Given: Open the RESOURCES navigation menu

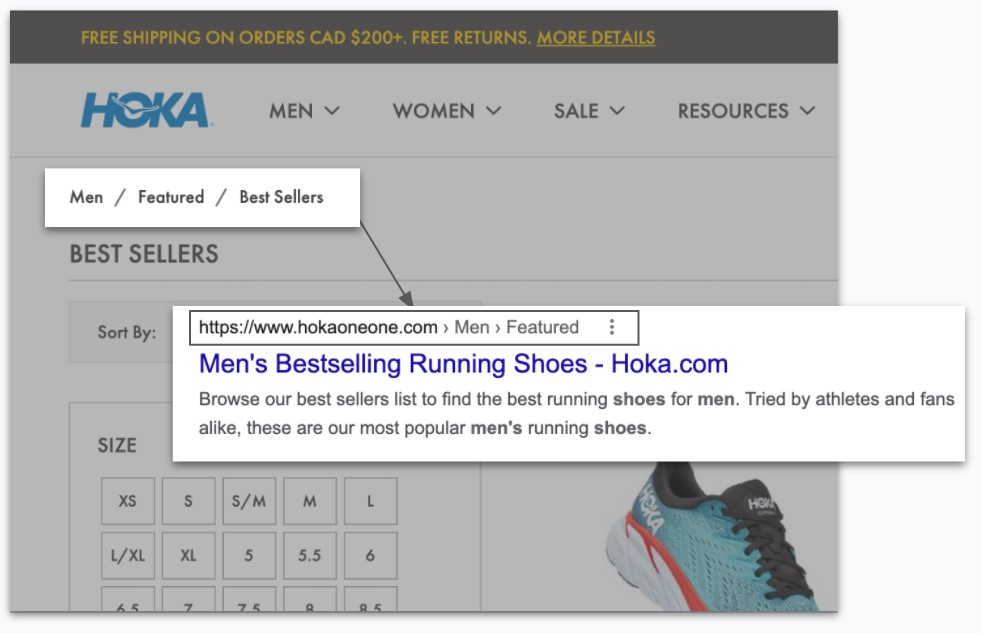Looking at the screenshot, I should (746, 111).
